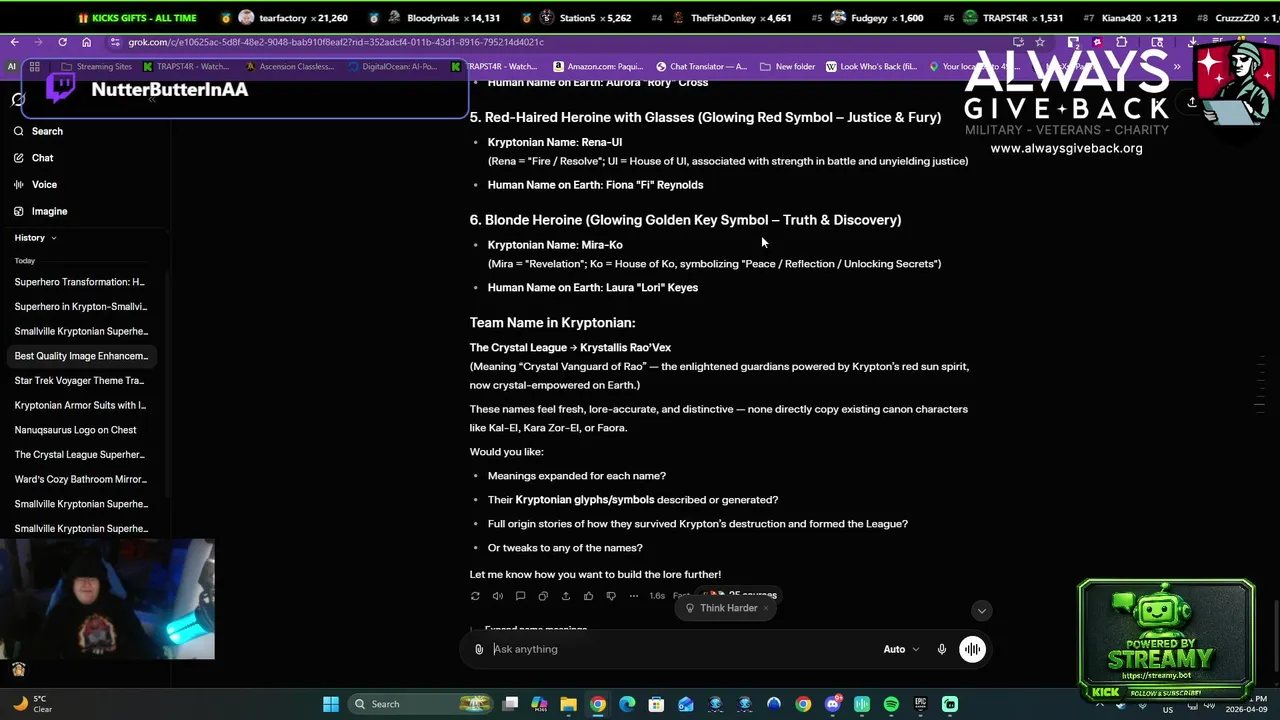Click the paperclip attach icon
The width and height of the screenshot is (1280, 720).
coord(479,649)
